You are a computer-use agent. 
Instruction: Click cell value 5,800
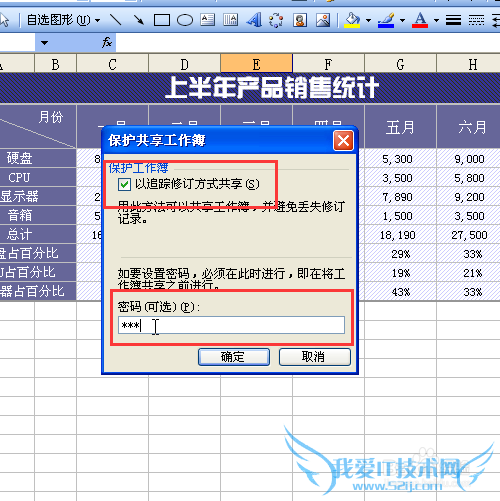tap(469, 178)
